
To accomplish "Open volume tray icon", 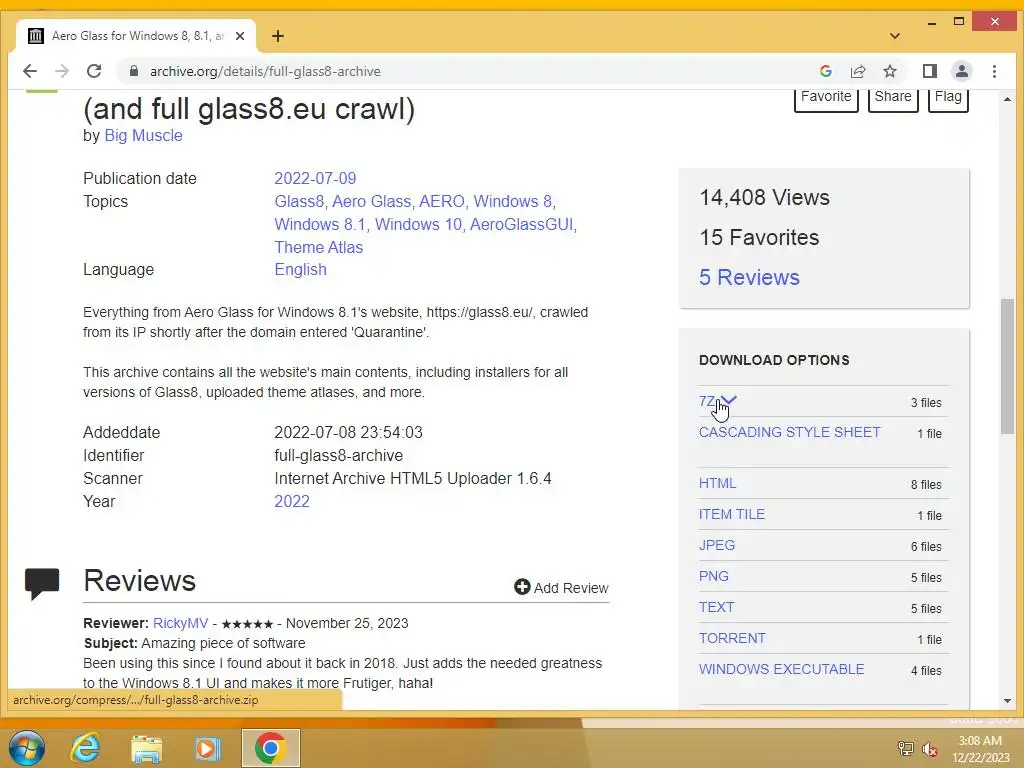I will coord(929,748).
